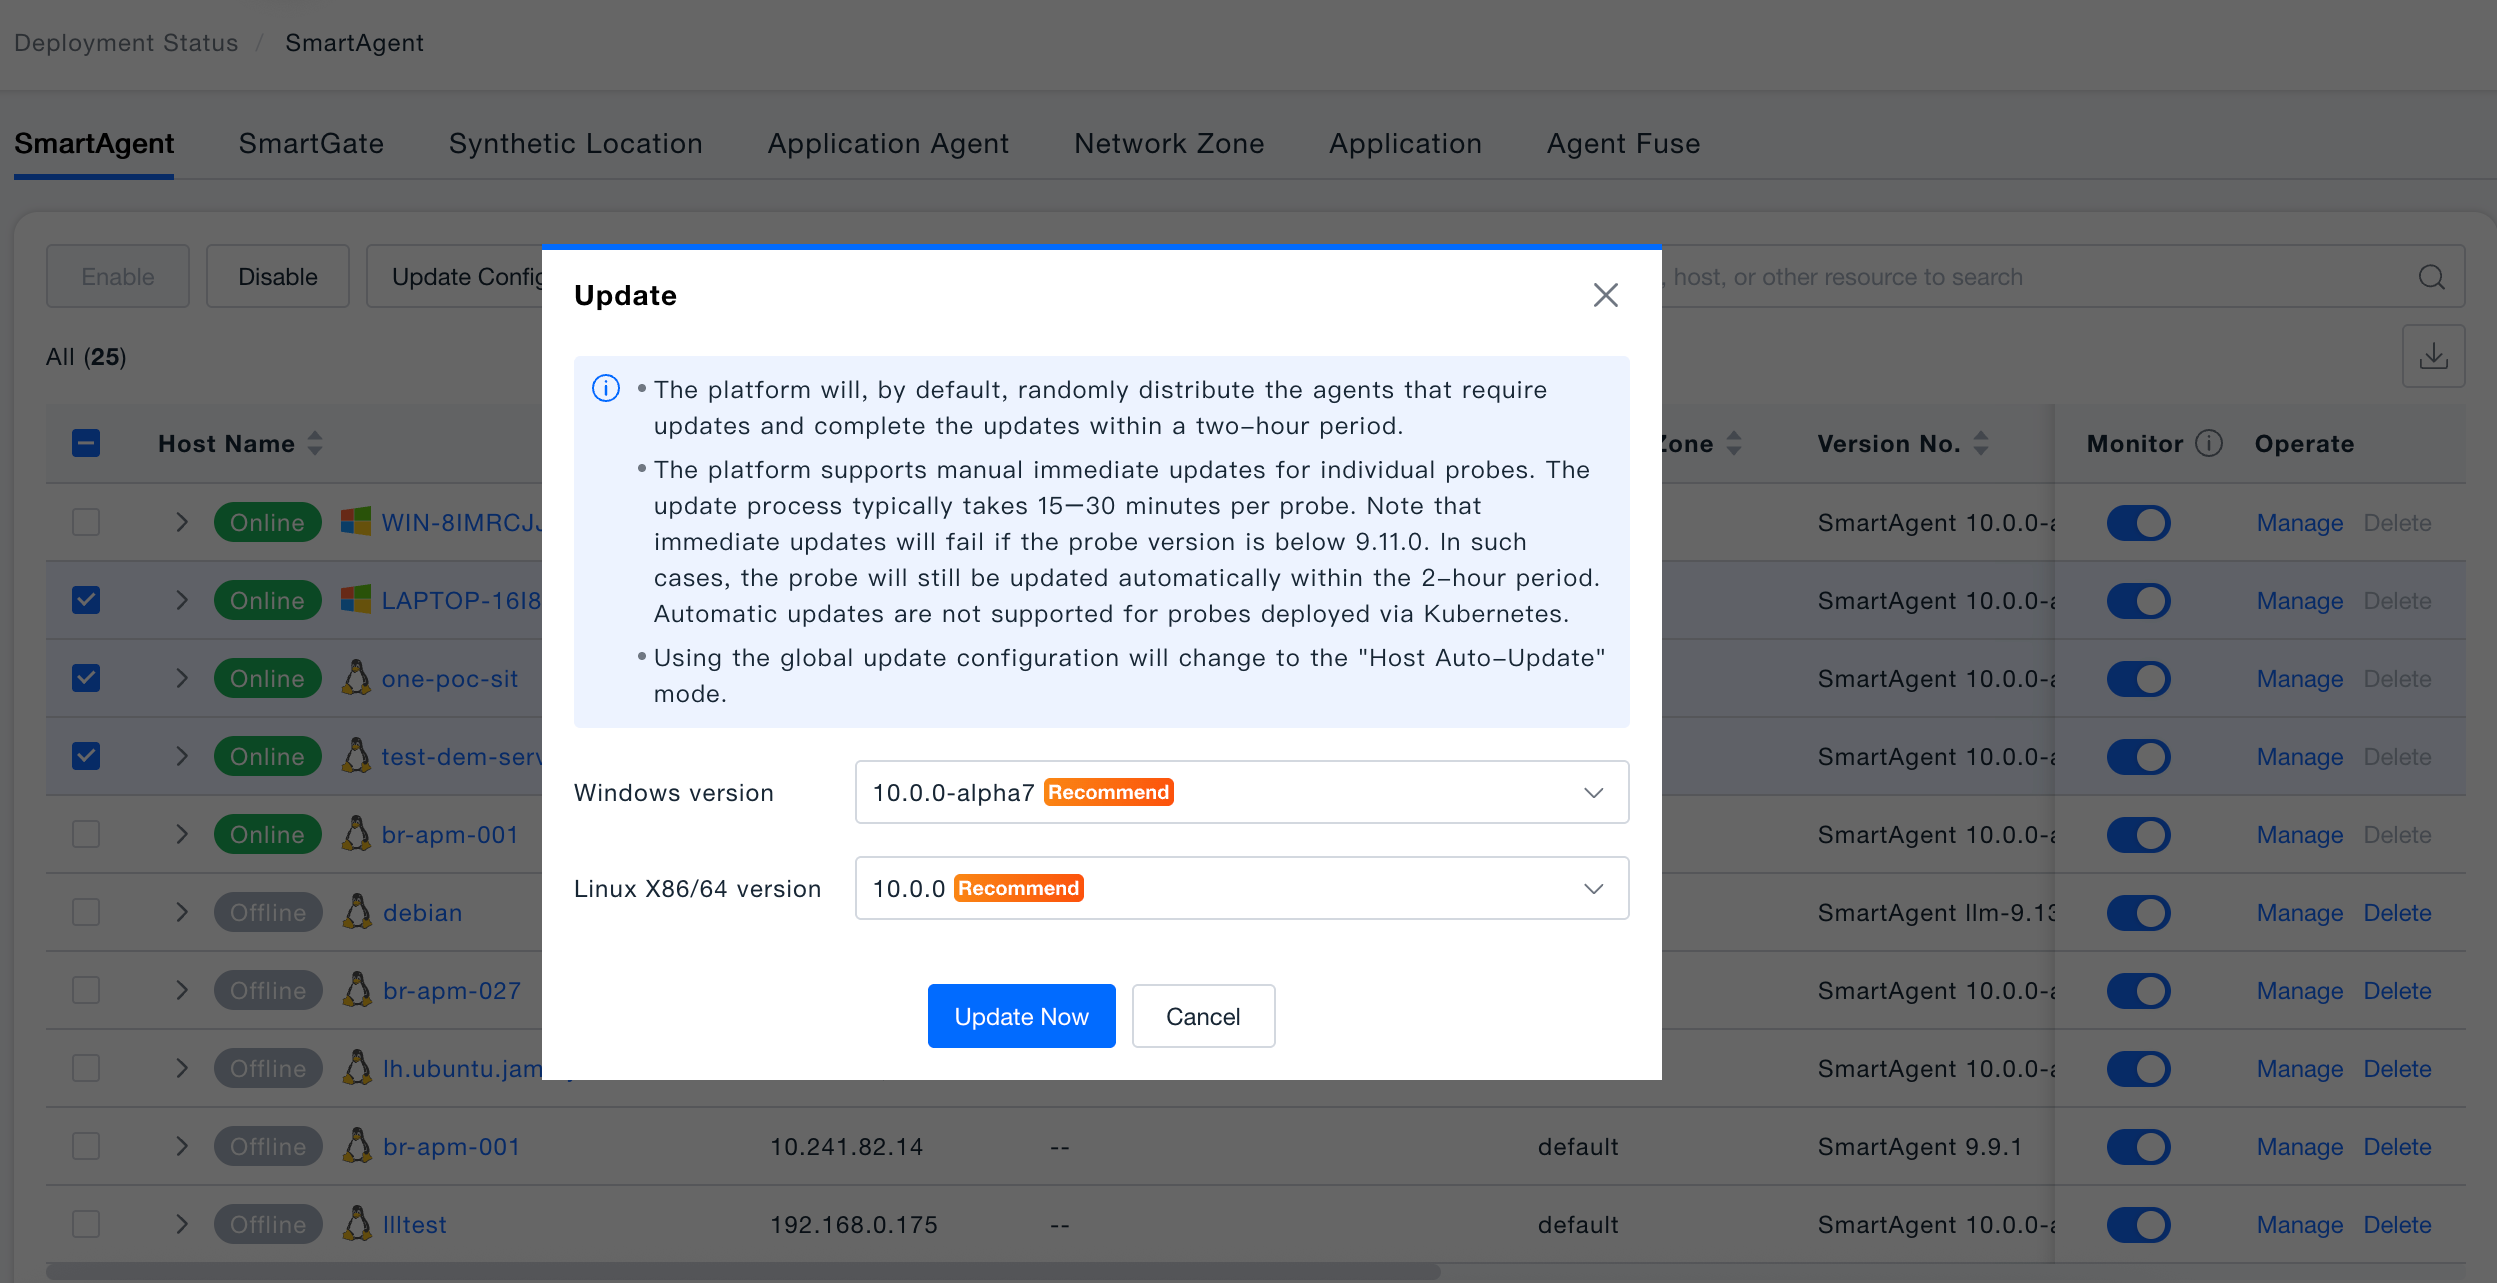Image resolution: width=2498 pixels, height=1284 pixels.
Task: Click the Recommend badge in Linux version
Action: pos(1019,888)
